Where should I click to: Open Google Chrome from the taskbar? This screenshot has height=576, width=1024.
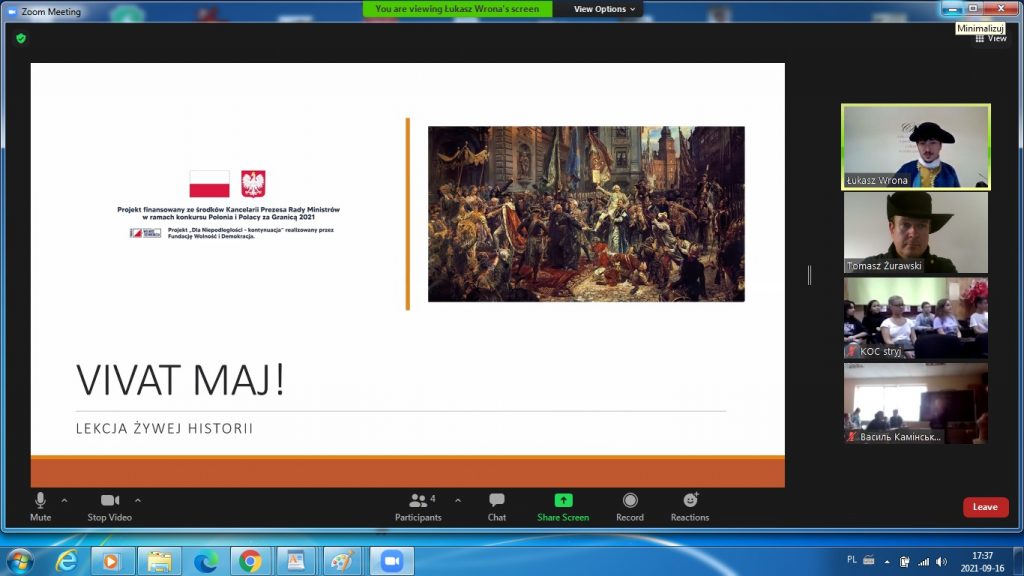[250, 561]
